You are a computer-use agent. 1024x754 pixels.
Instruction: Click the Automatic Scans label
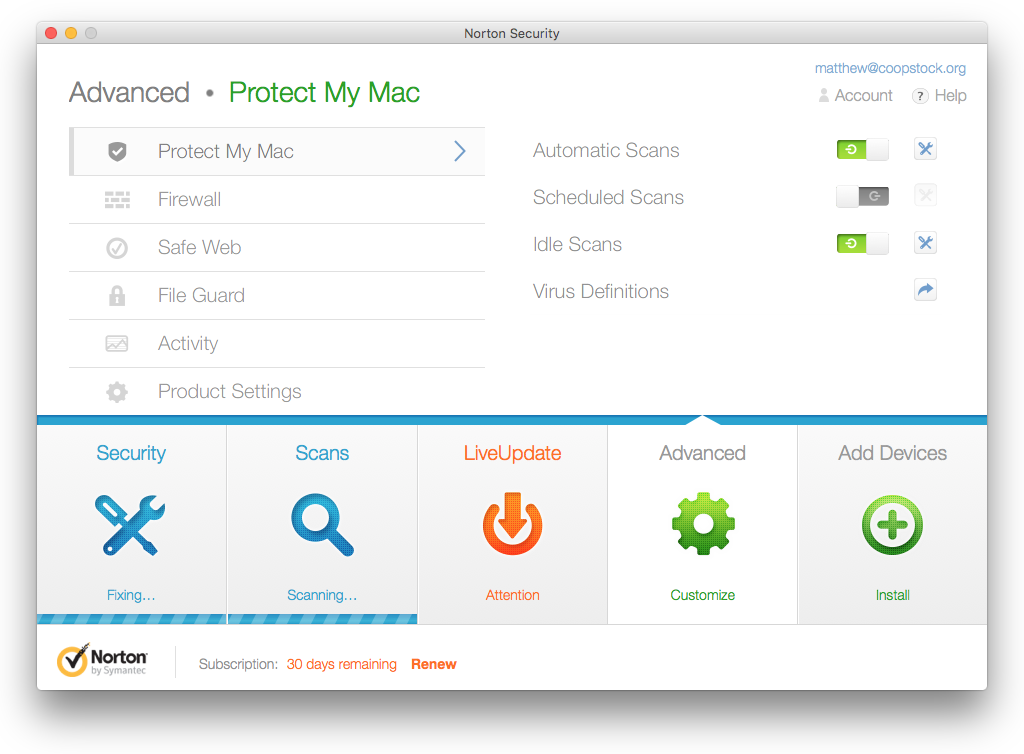(x=606, y=150)
